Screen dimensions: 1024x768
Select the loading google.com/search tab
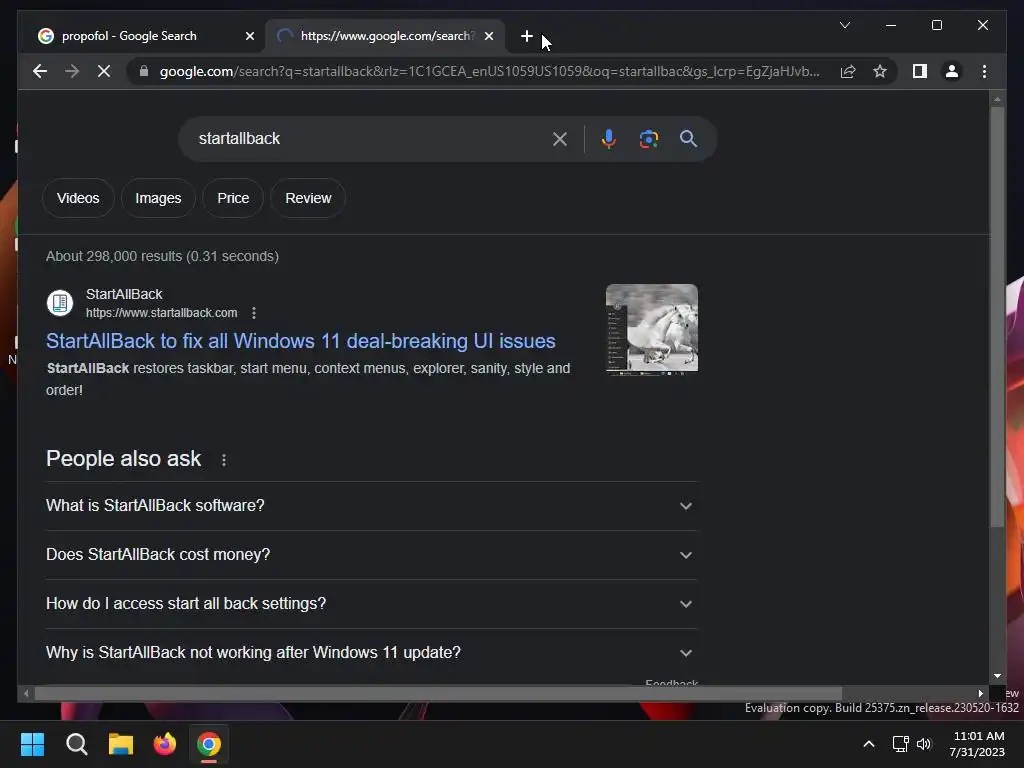pyautogui.click(x=385, y=36)
